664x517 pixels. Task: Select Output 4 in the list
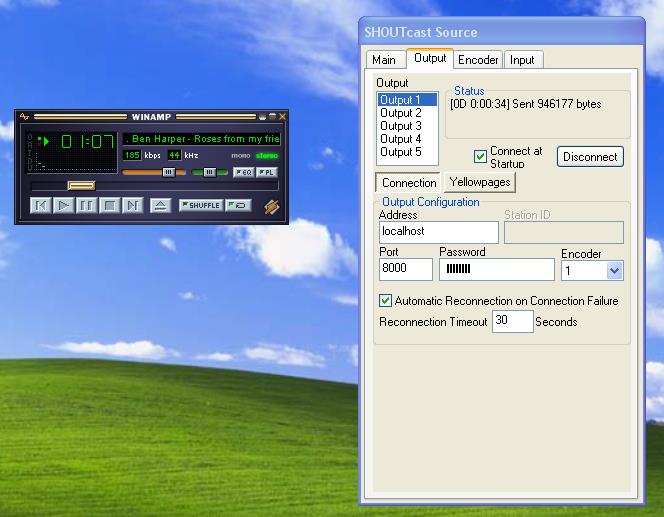coord(407,139)
